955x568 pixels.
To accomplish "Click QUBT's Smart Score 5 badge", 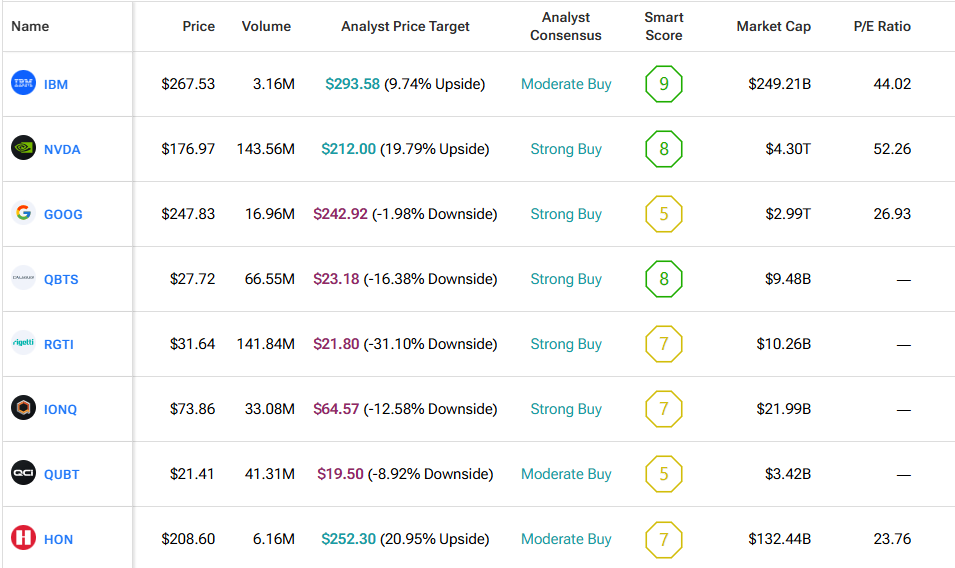I will (664, 474).
